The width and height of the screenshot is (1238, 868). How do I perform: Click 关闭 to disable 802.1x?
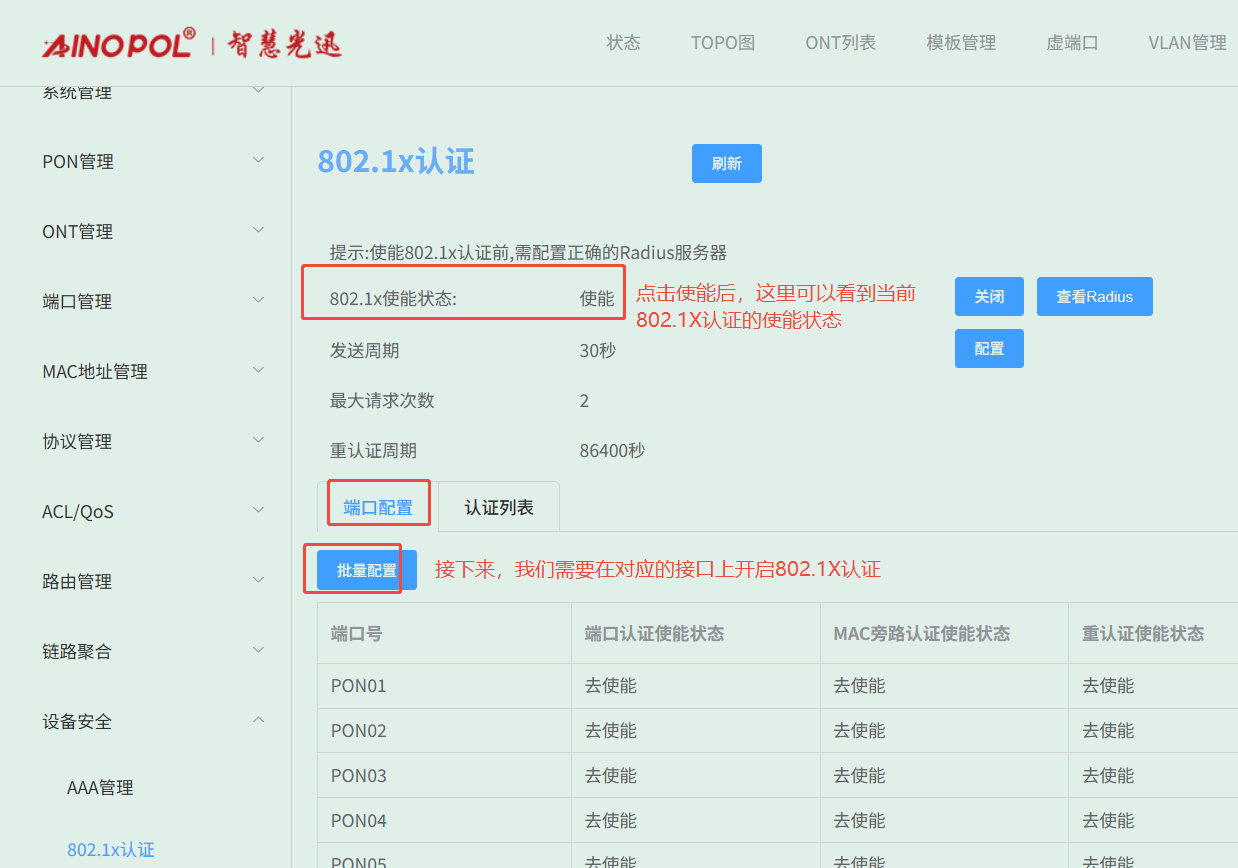click(x=989, y=297)
